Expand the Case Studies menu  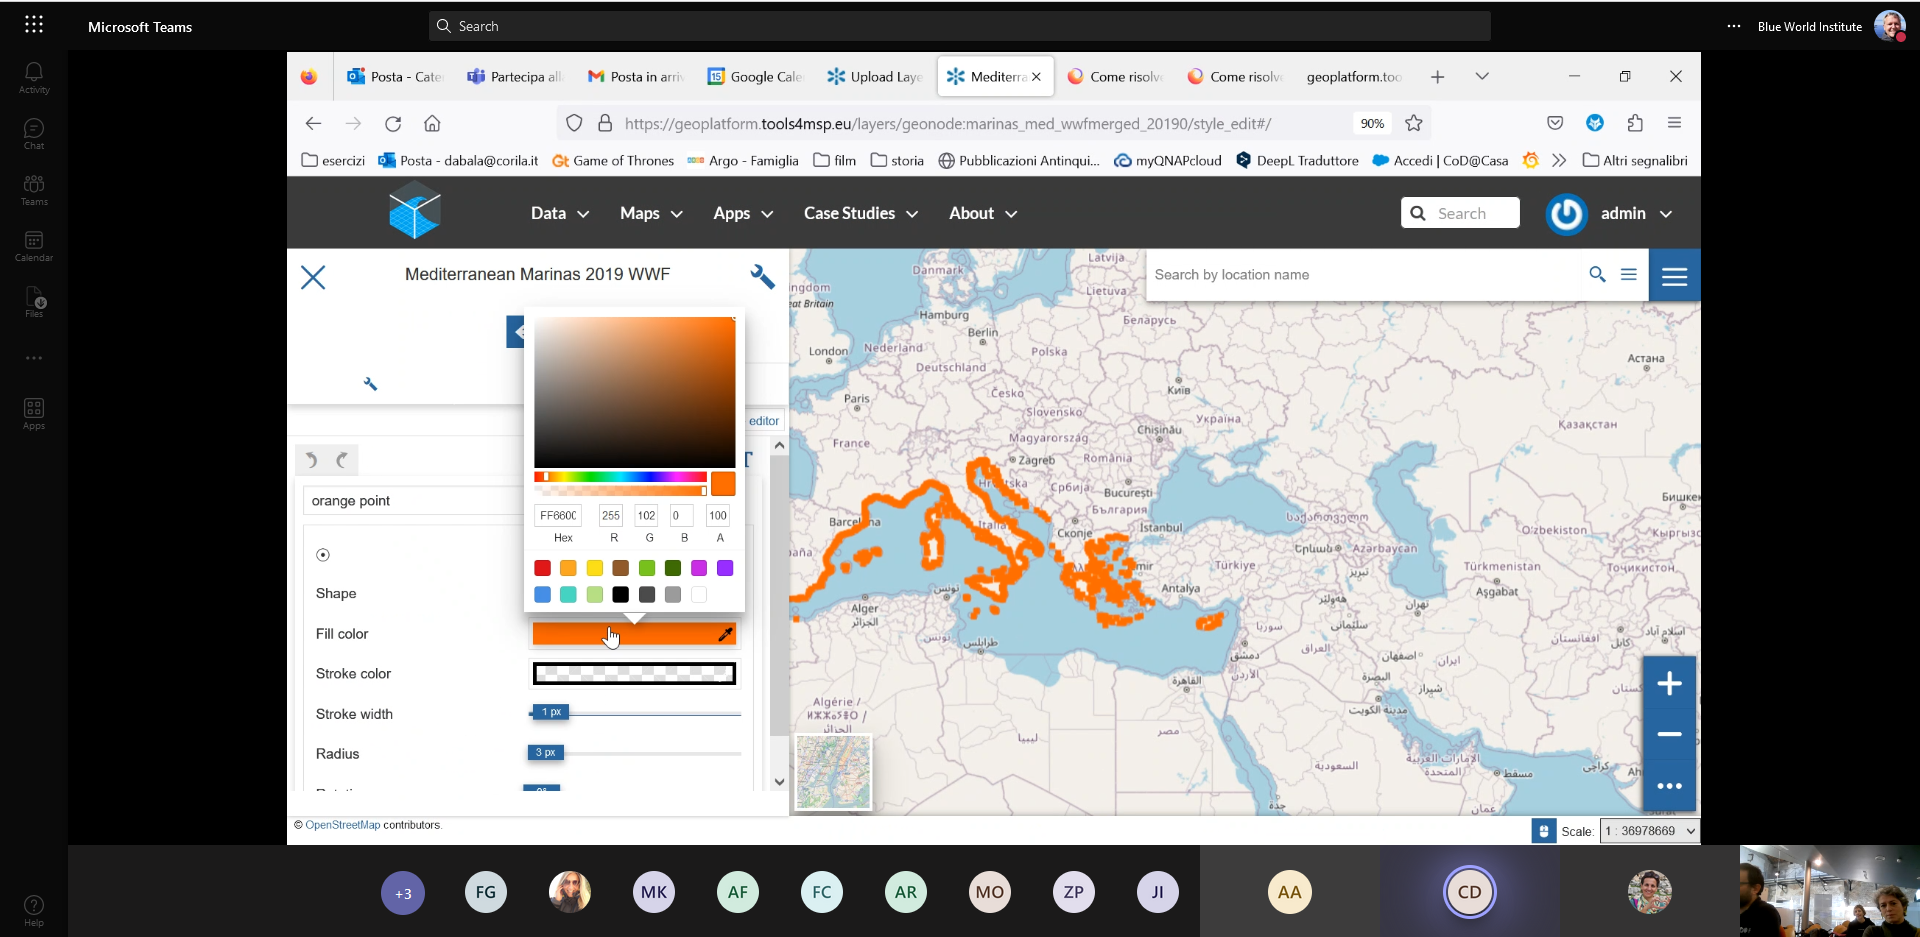pyautogui.click(x=860, y=213)
